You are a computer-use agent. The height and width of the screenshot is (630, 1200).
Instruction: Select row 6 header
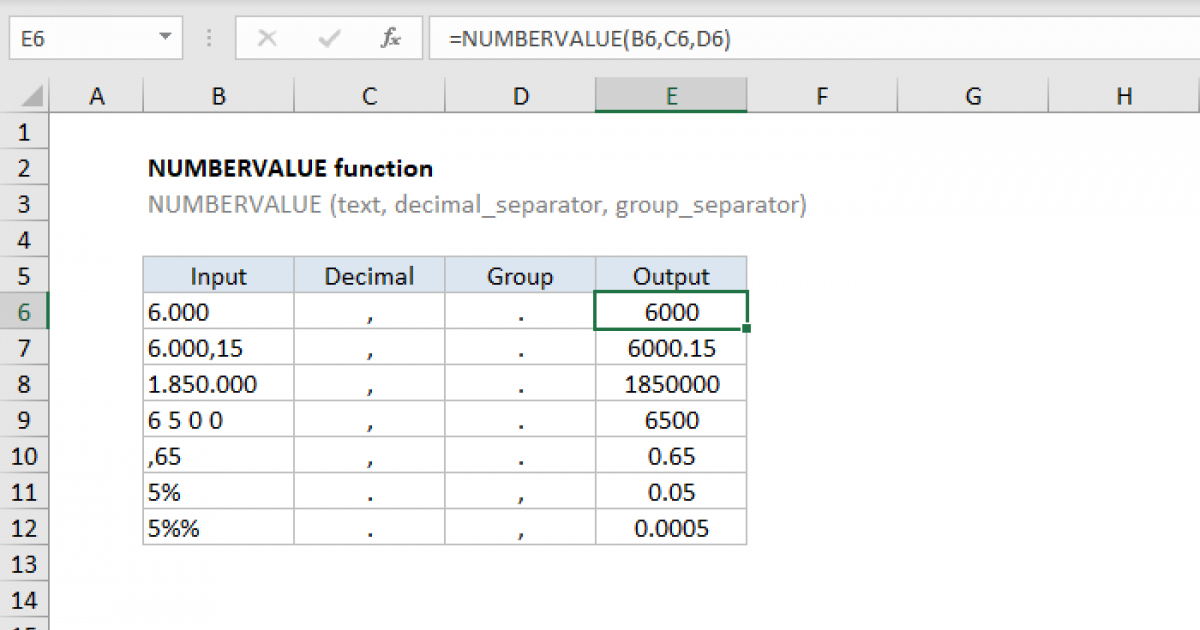pyautogui.click(x=24, y=312)
